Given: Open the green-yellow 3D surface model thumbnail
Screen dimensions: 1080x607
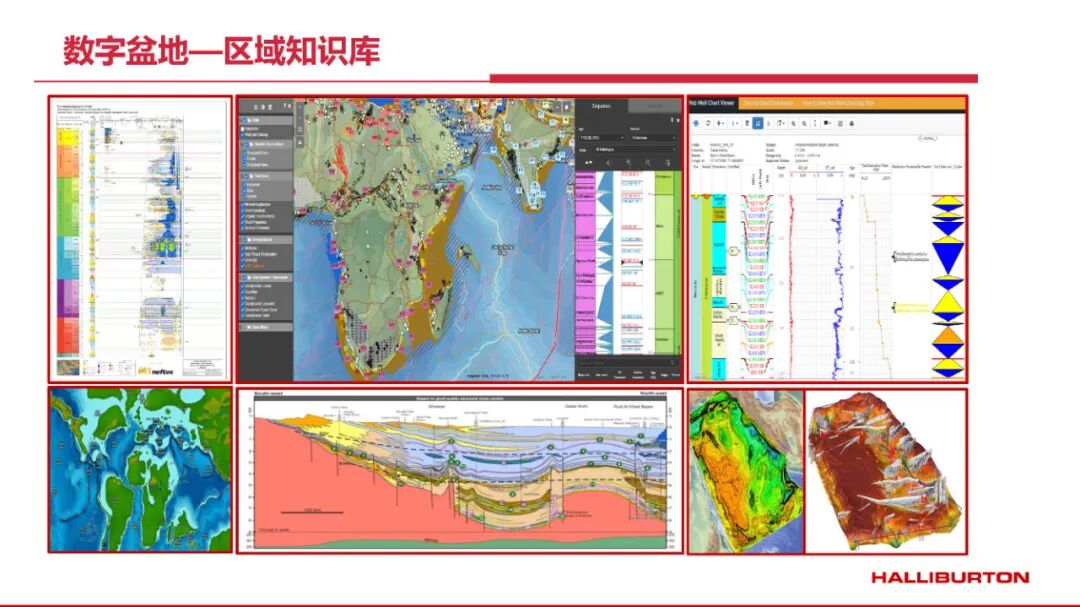Looking at the screenshot, I should coord(746,471).
